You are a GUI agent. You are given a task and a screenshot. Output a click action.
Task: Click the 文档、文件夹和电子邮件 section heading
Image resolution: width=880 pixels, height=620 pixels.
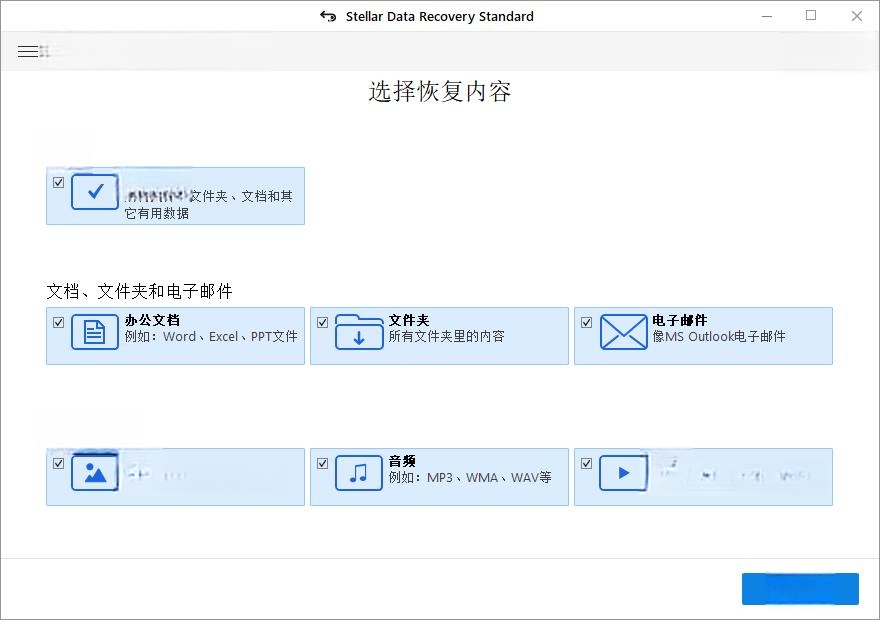tap(139, 291)
